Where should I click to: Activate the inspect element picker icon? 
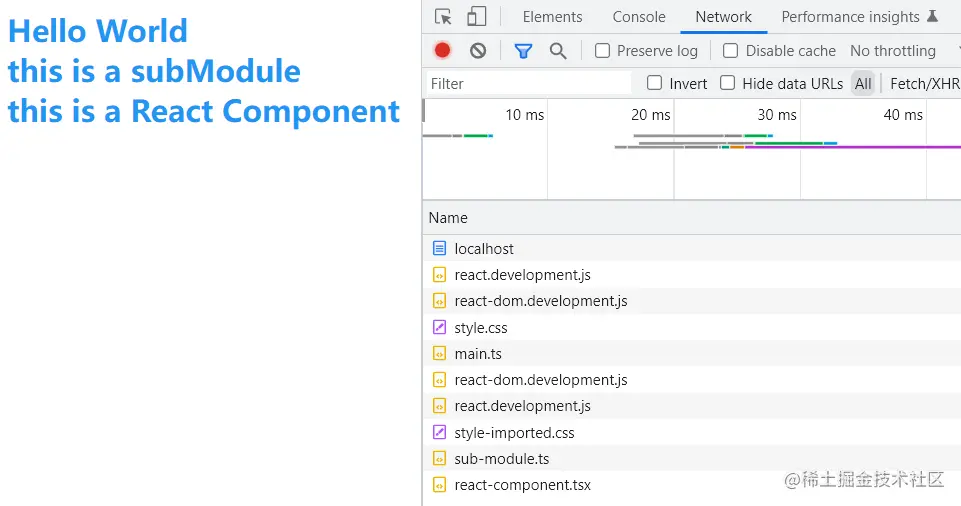point(443,17)
